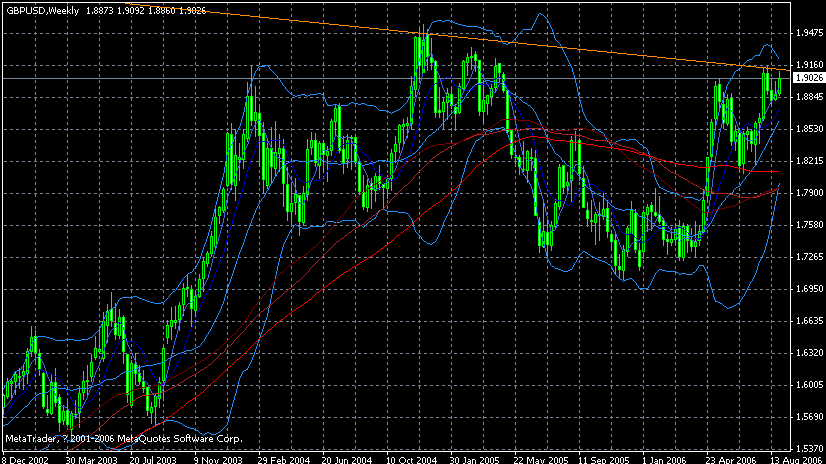Select the 10 Oct 2004 time label
This screenshot has width=826, height=464.
(x=411, y=459)
